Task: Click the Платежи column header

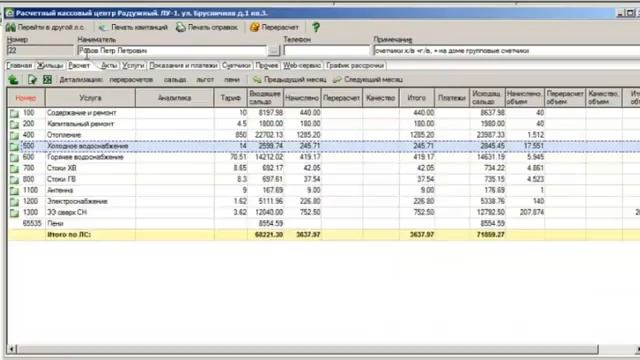Action: (452, 98)
